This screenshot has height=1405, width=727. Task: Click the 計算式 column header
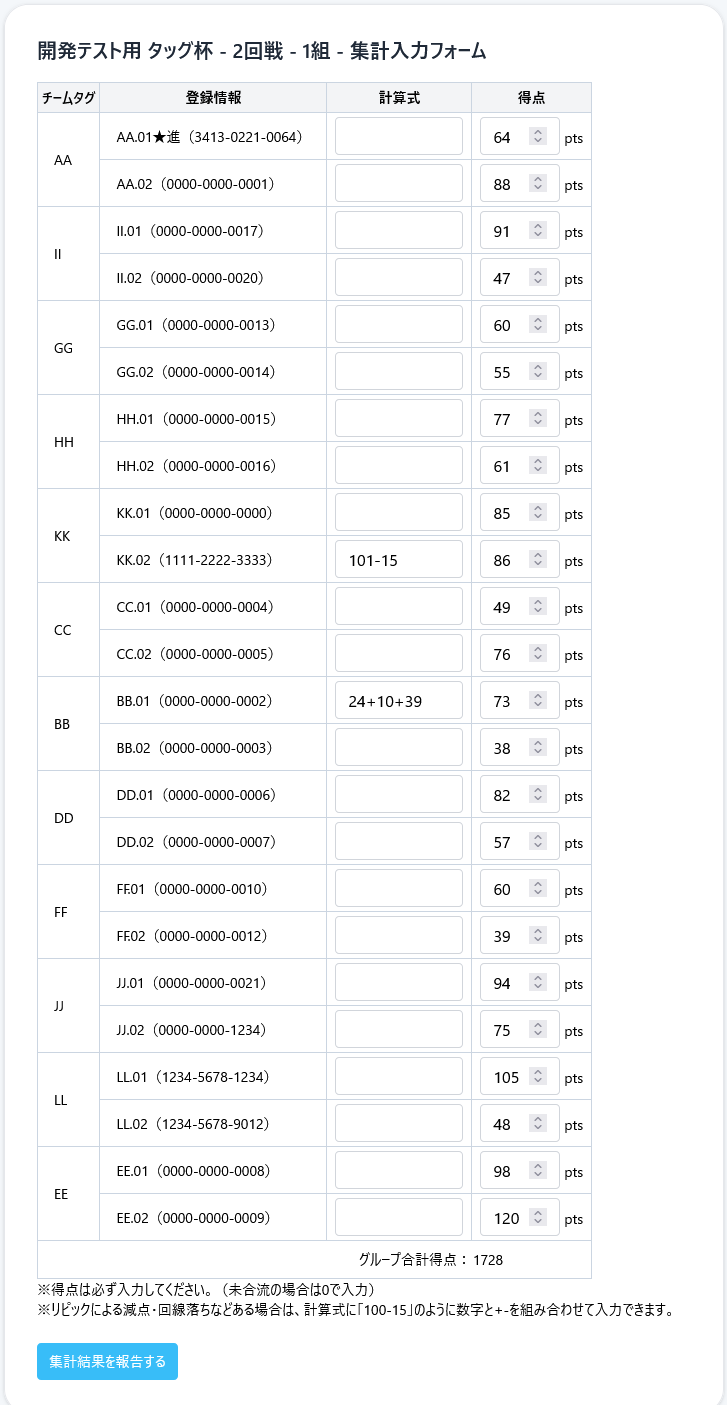click(399, 98)
